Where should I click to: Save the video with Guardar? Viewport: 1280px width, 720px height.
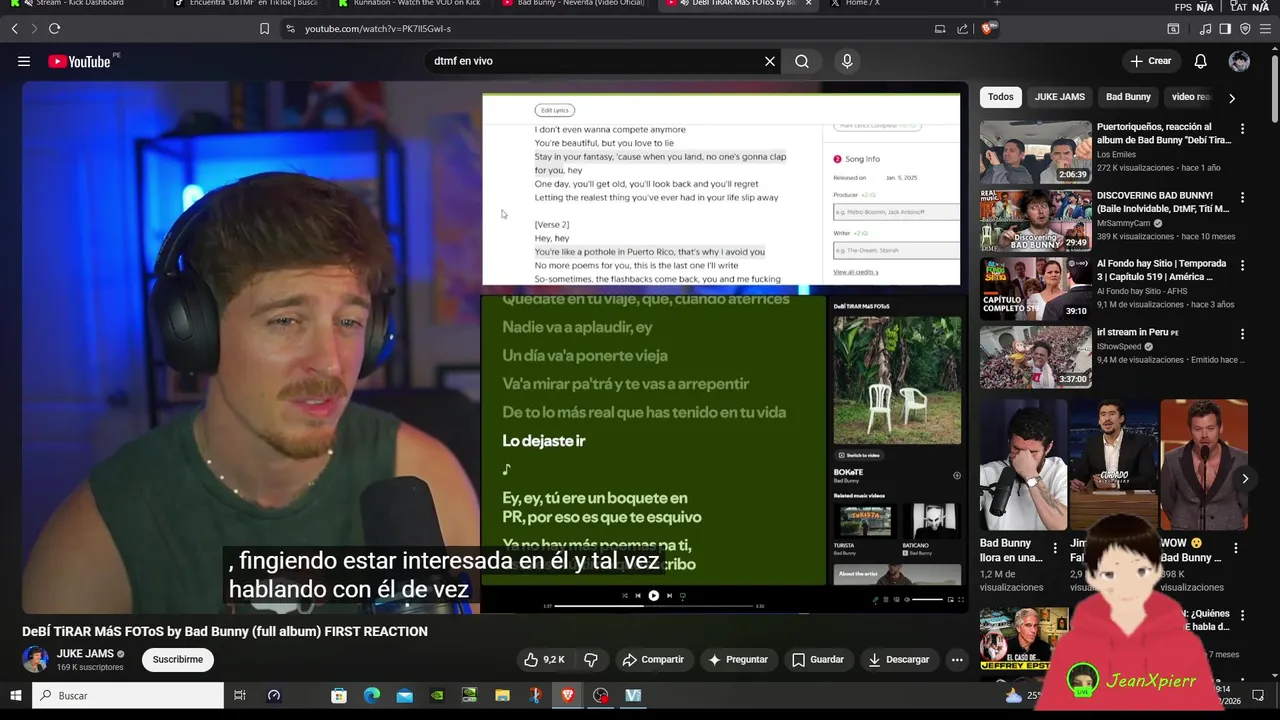[818, 660]
